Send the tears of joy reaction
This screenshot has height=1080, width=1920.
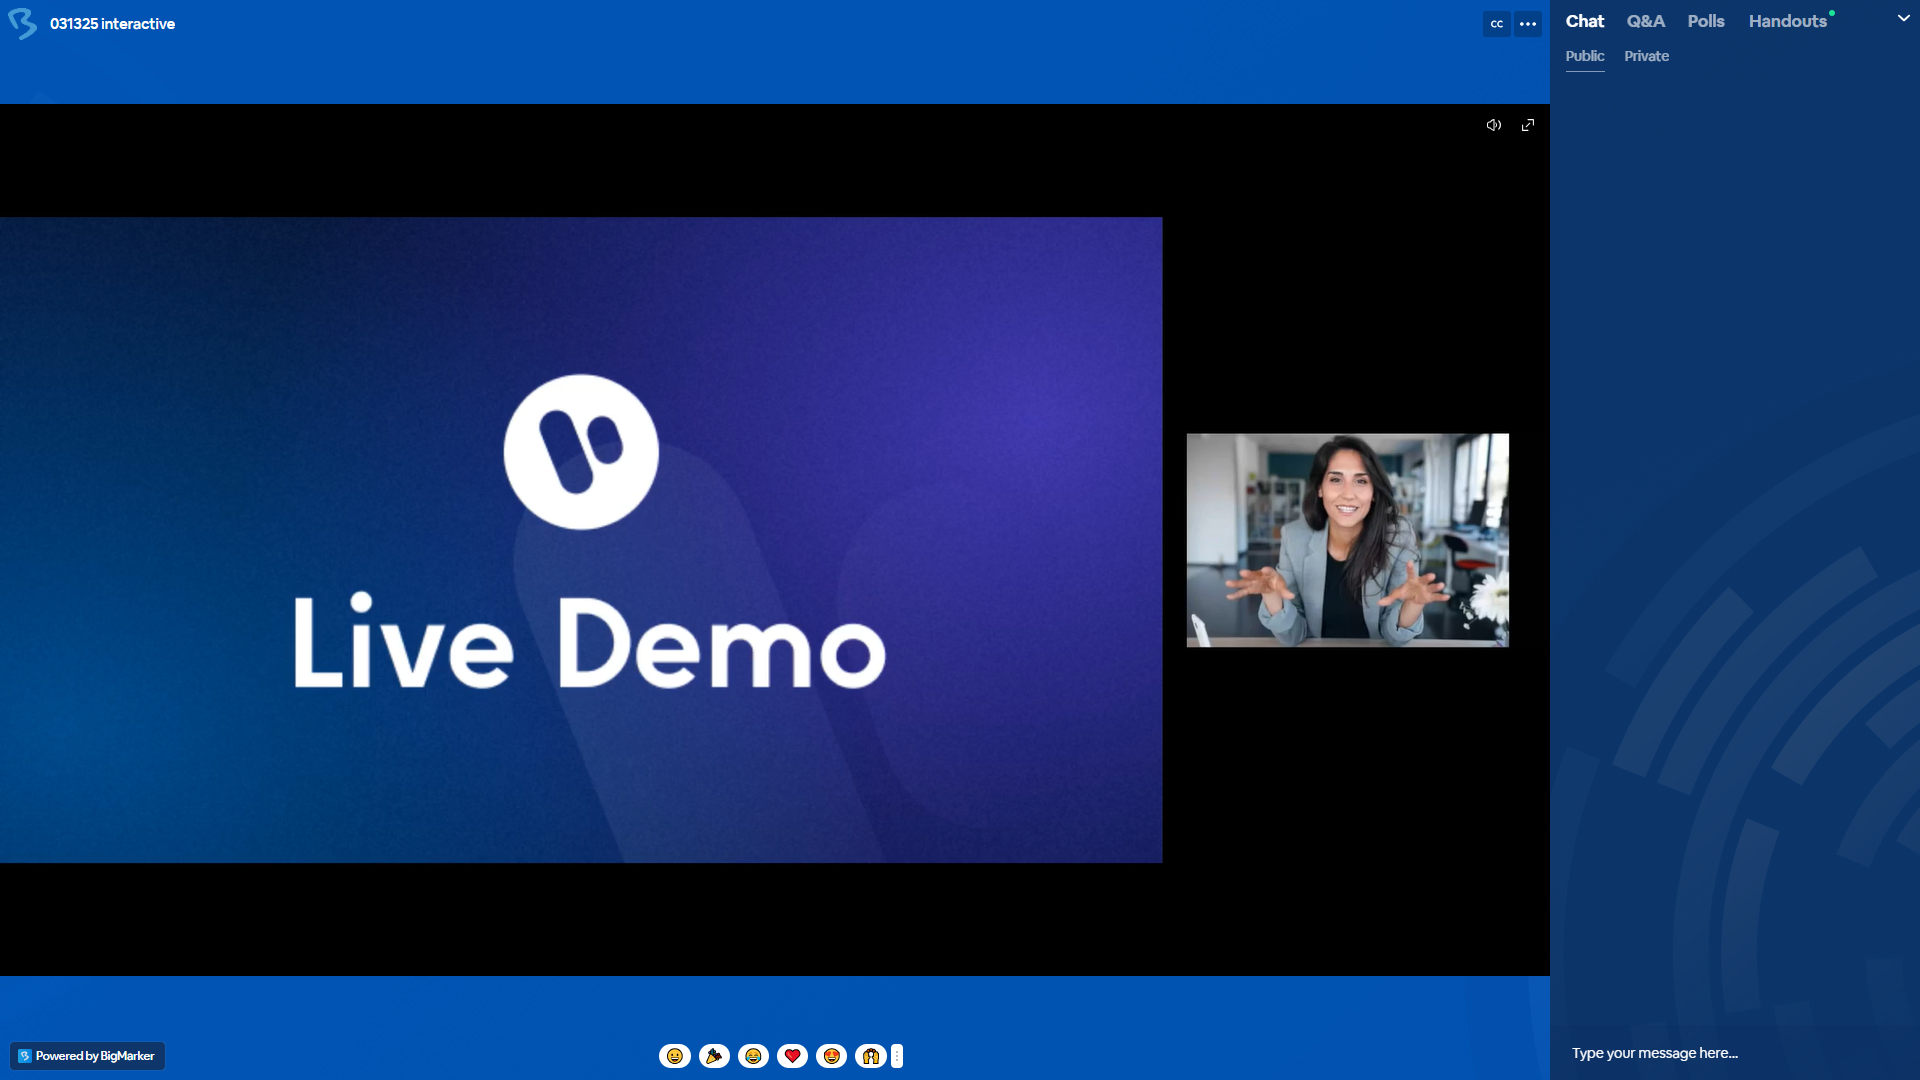point(753,1056)
